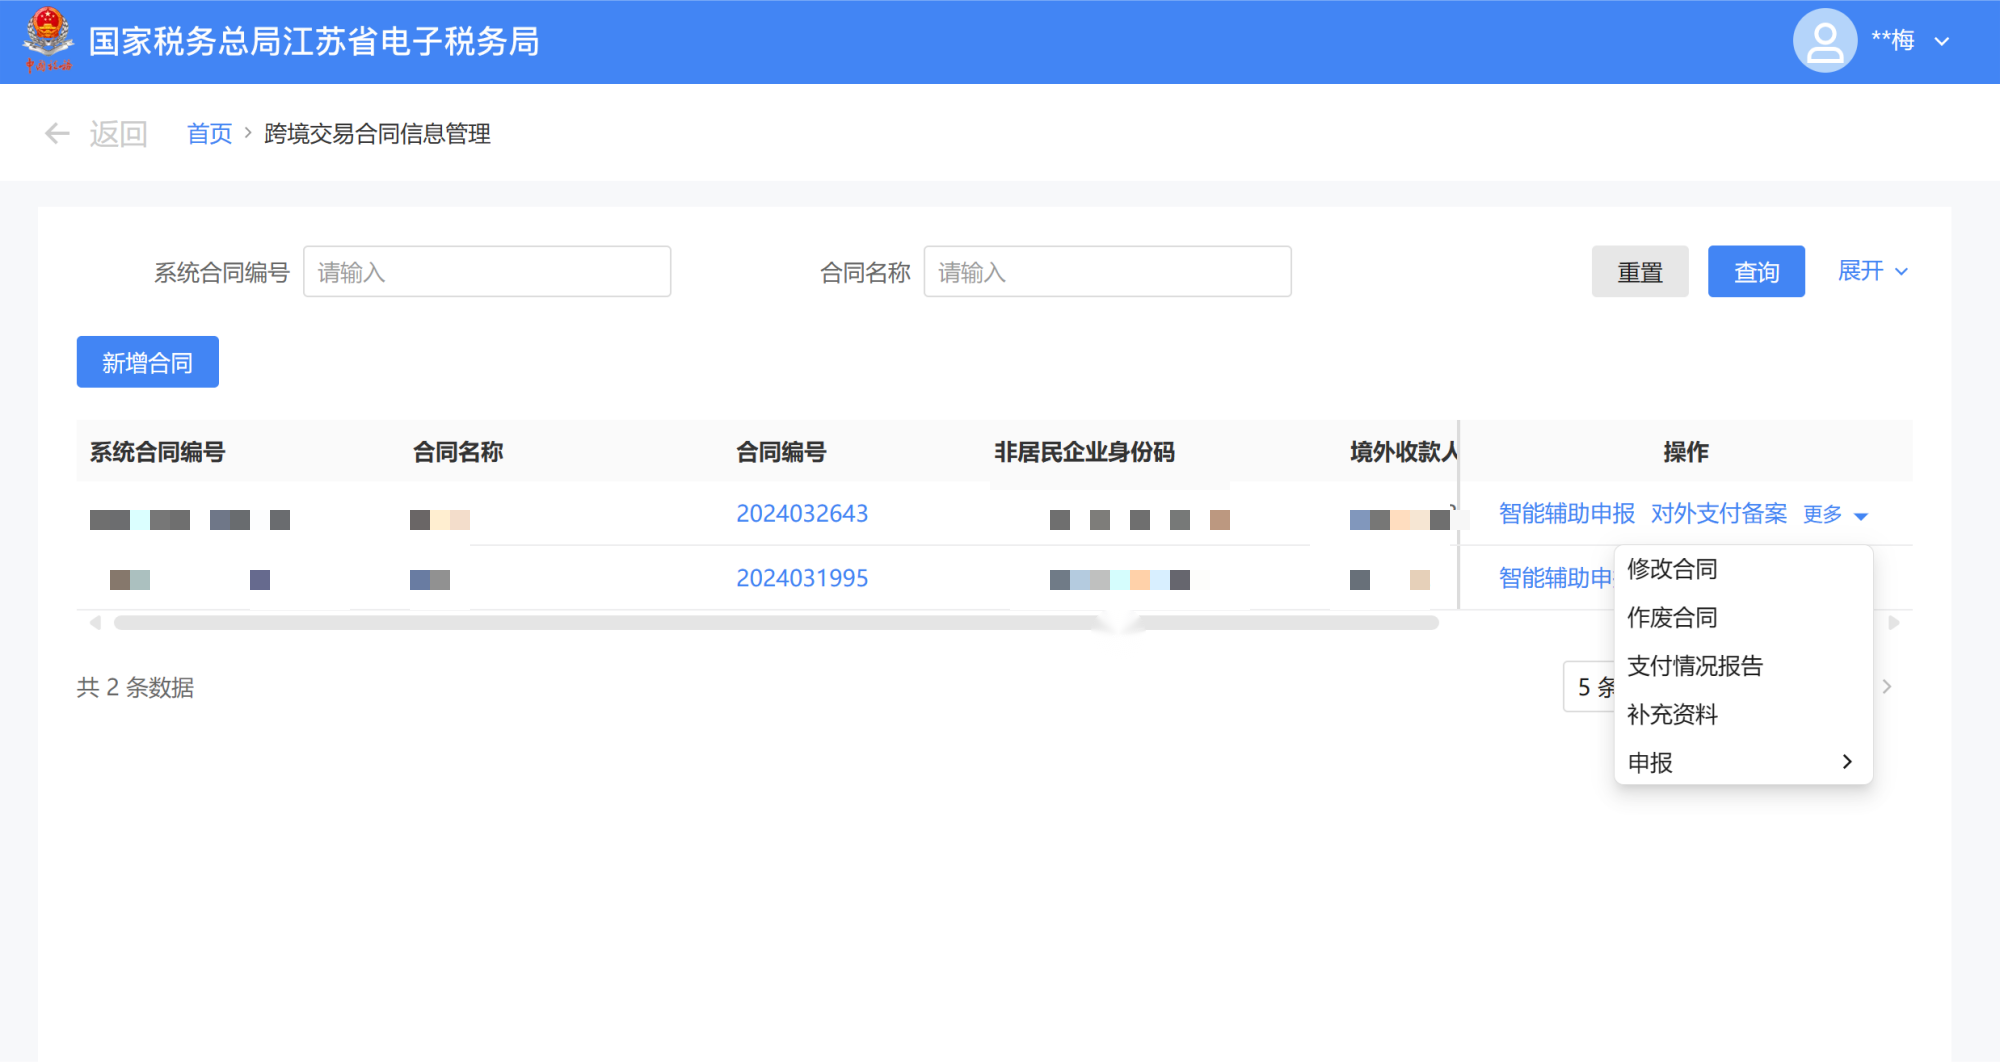2000x1062 pixels.
Task: Click the user avatar icon
Action: point(1824,41)
